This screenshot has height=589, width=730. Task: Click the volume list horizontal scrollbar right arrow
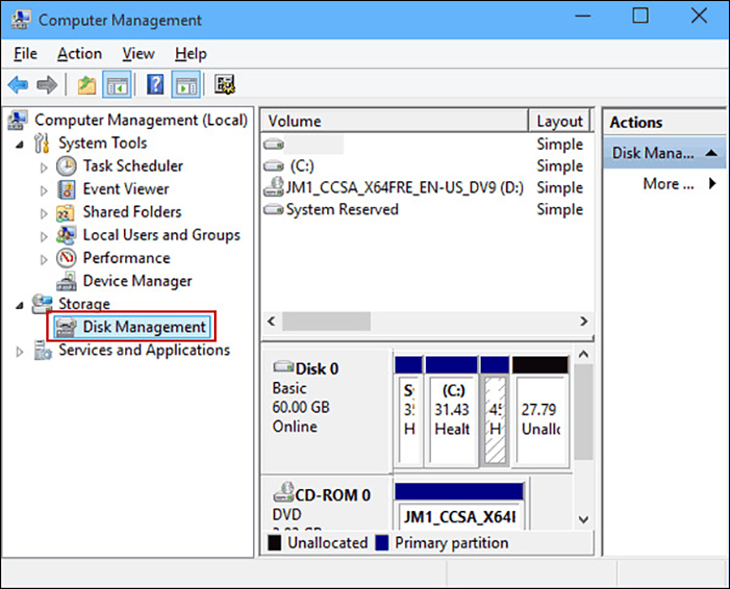click(584, 322)
